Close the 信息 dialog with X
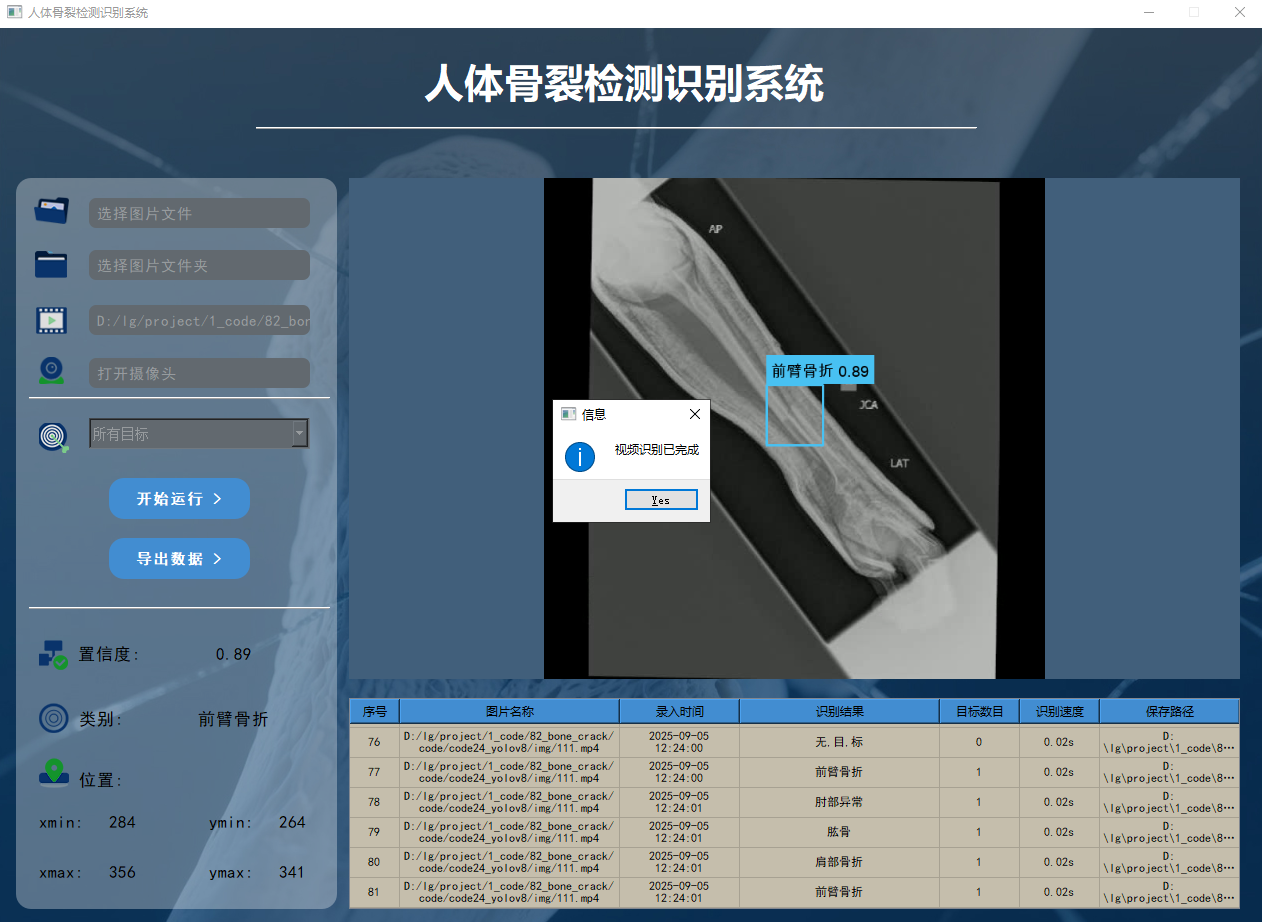The width and height of the screenshot is (1262, 922). point(695,414)
